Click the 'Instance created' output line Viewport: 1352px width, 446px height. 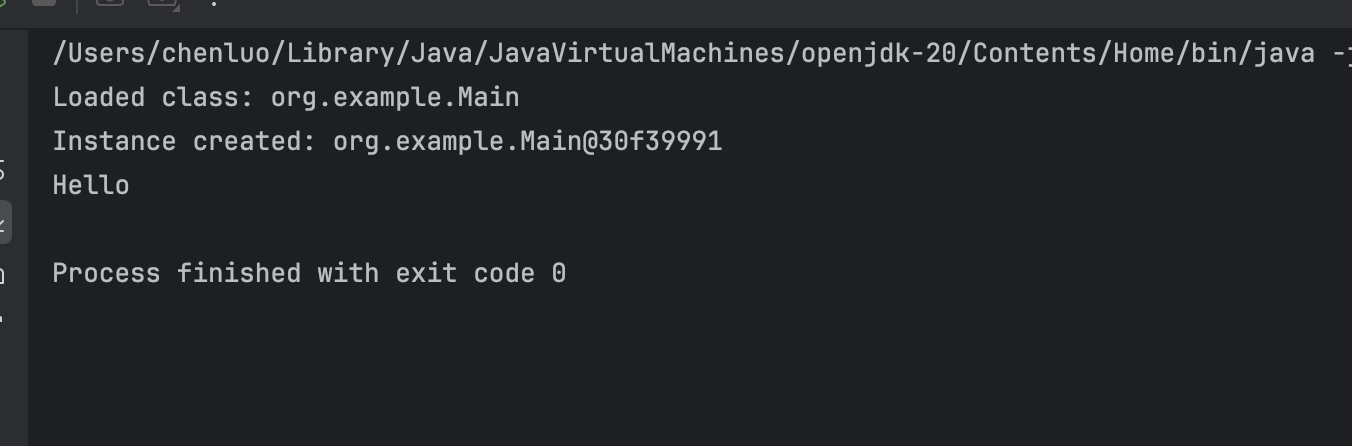coord(387,141)
